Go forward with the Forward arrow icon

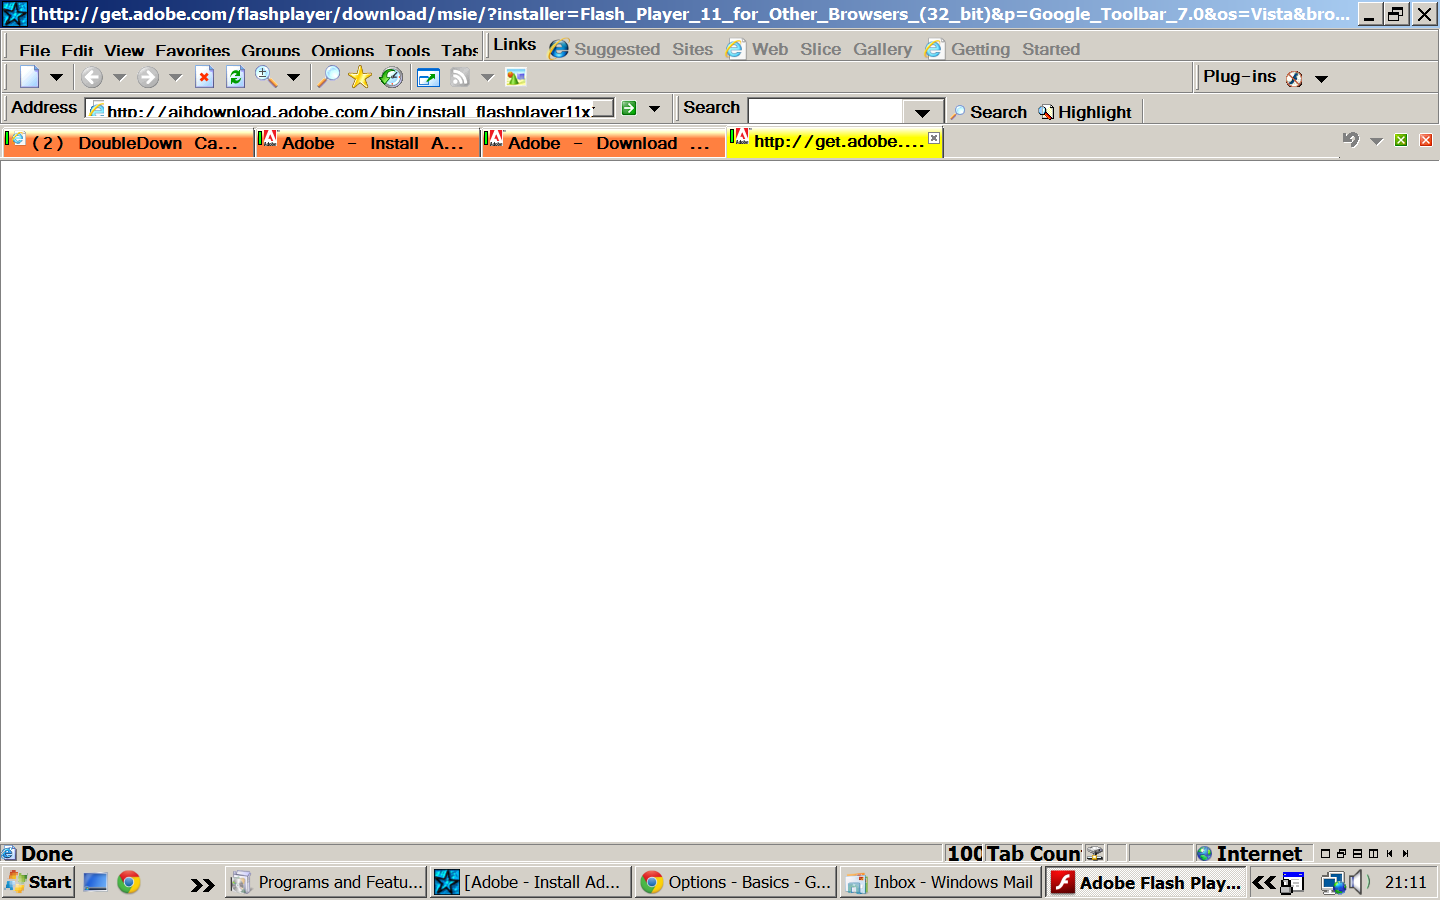click(x=148, y=77)
